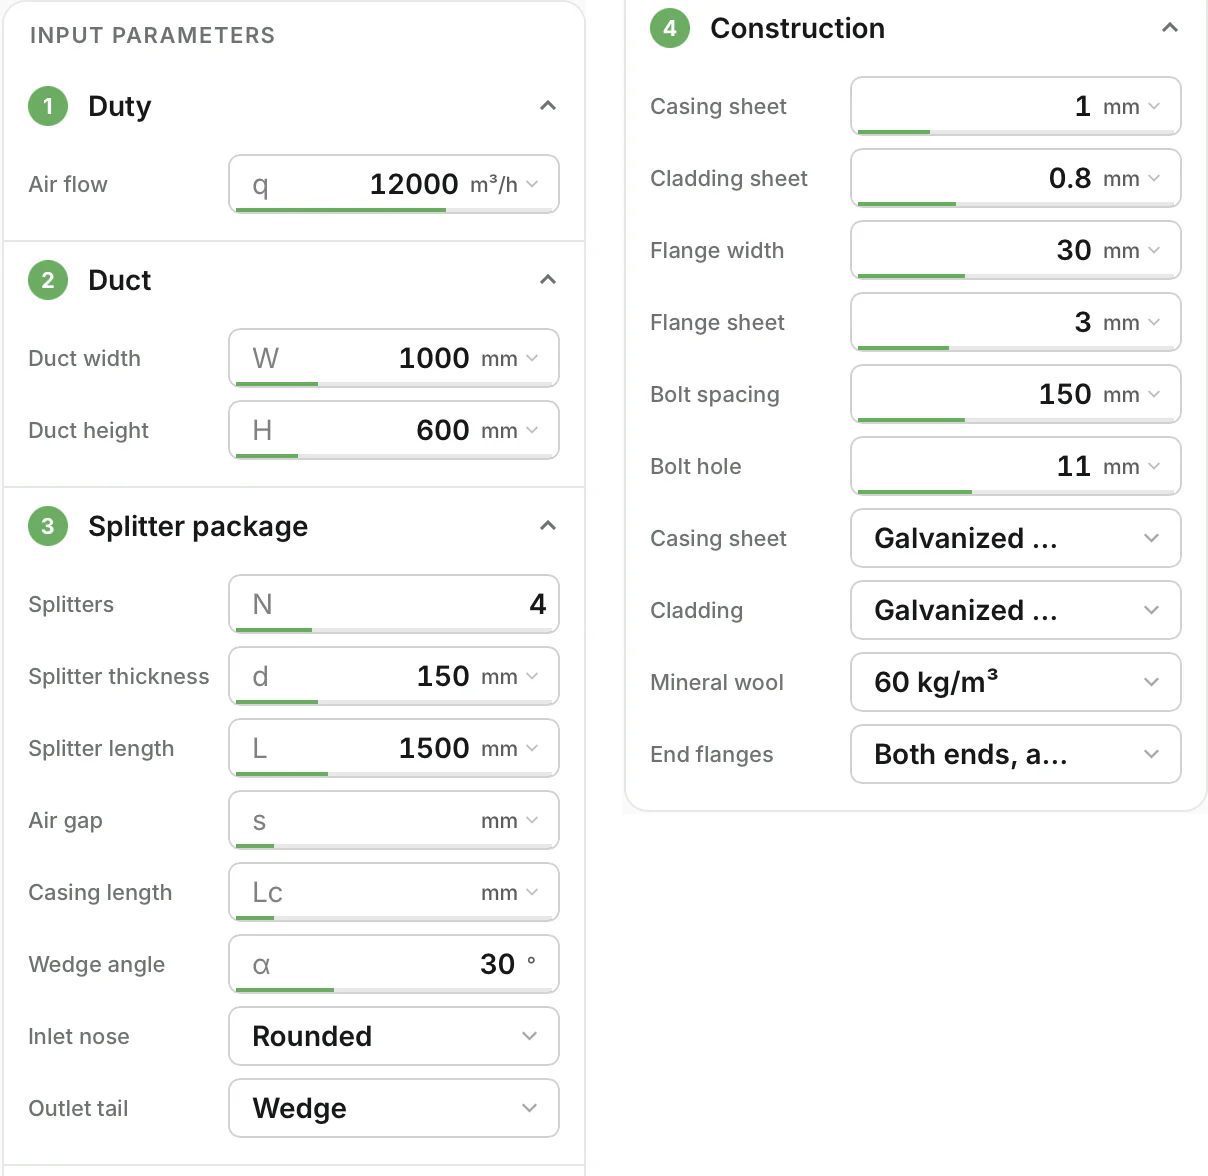Click the Splitter thickness value 150
Viewport: 1208px width, 1176px height.
[x=443, y=676]
